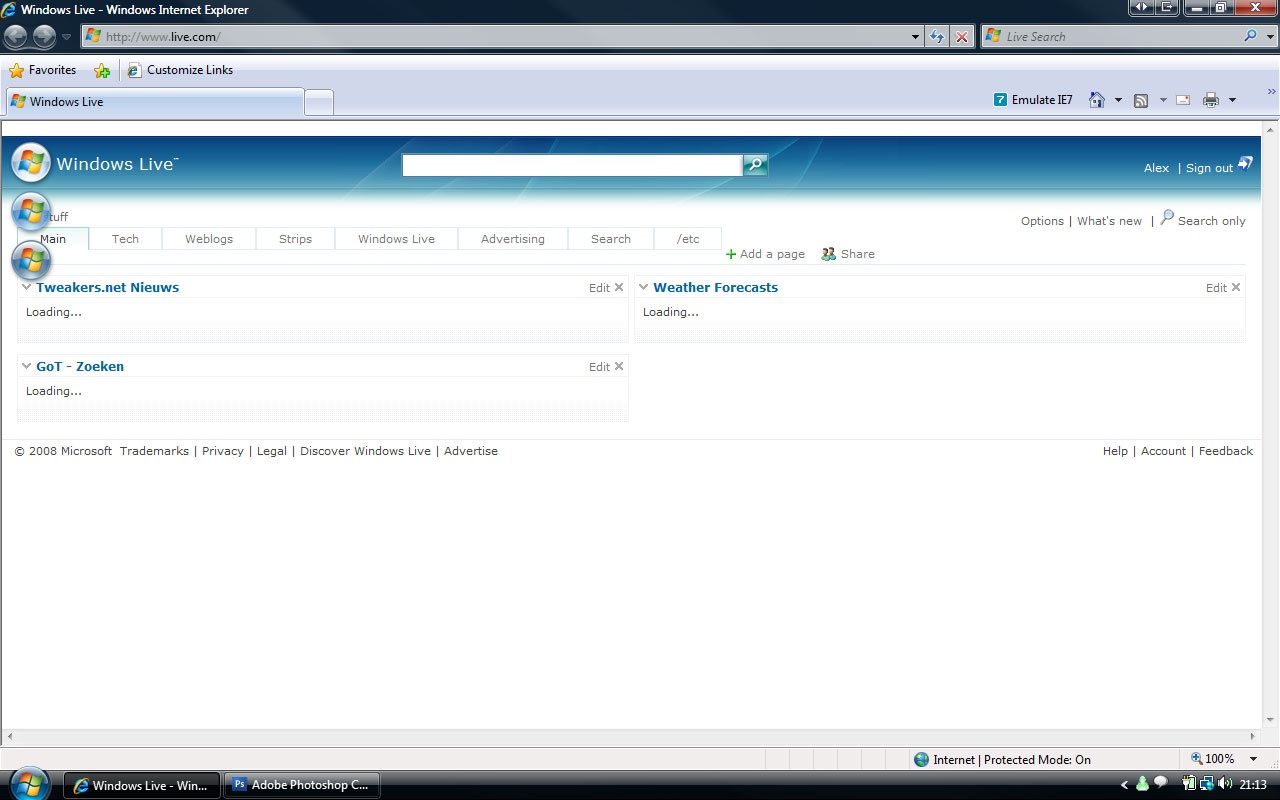Click the browser Forward button

point(44,37)
